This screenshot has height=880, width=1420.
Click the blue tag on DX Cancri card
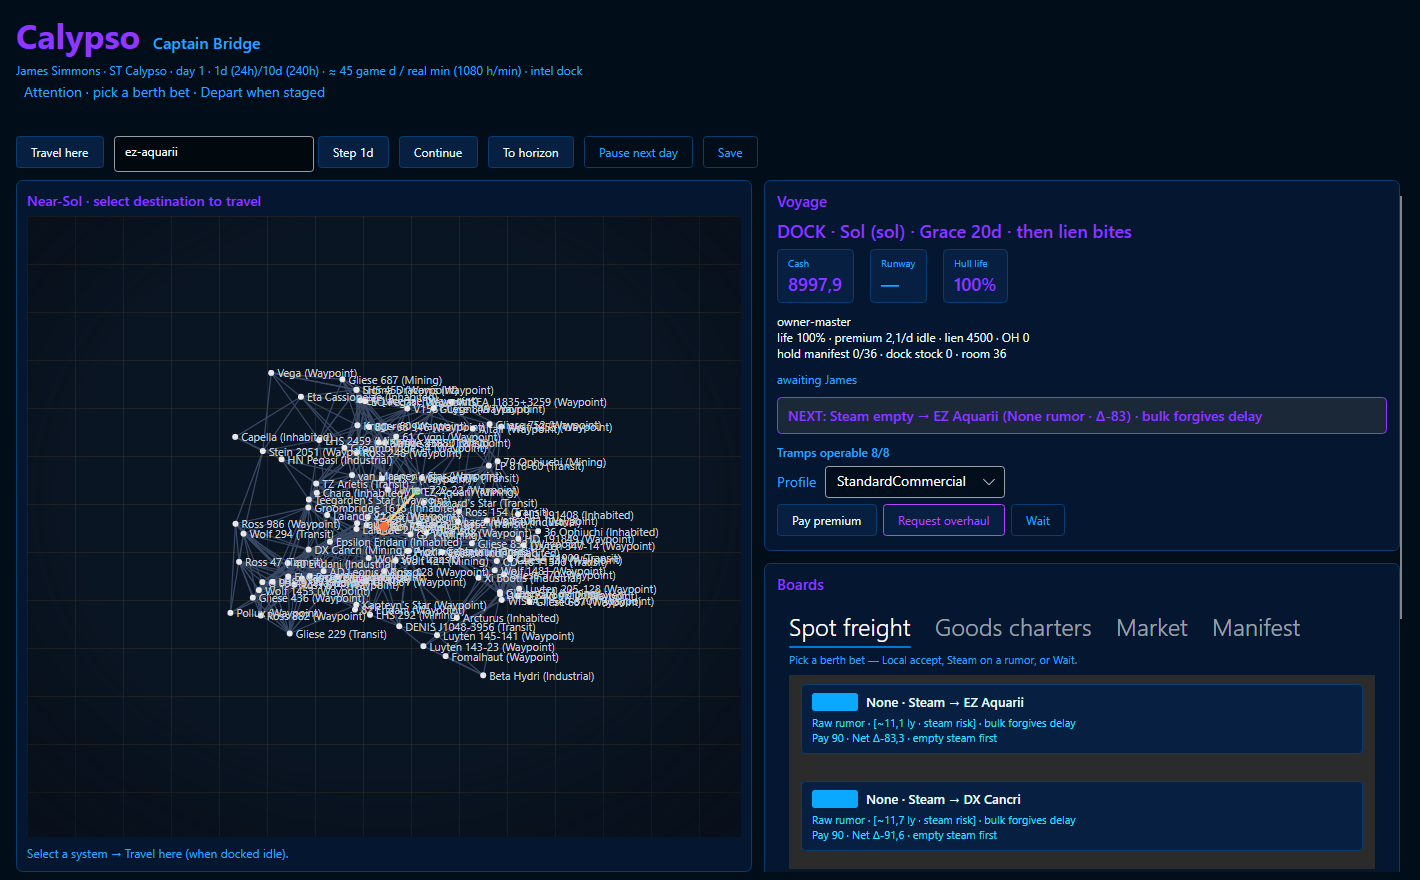coord(835,799)
